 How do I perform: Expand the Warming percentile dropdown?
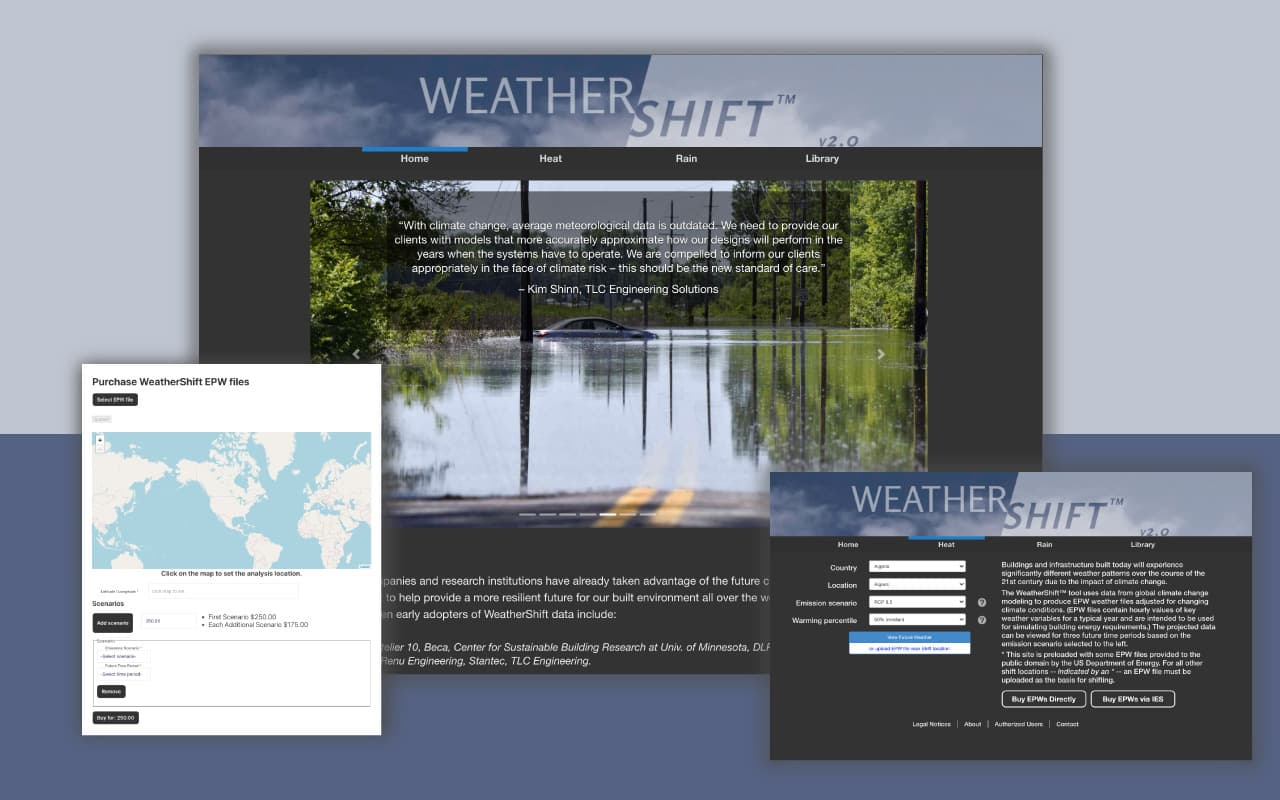(916, 620)
